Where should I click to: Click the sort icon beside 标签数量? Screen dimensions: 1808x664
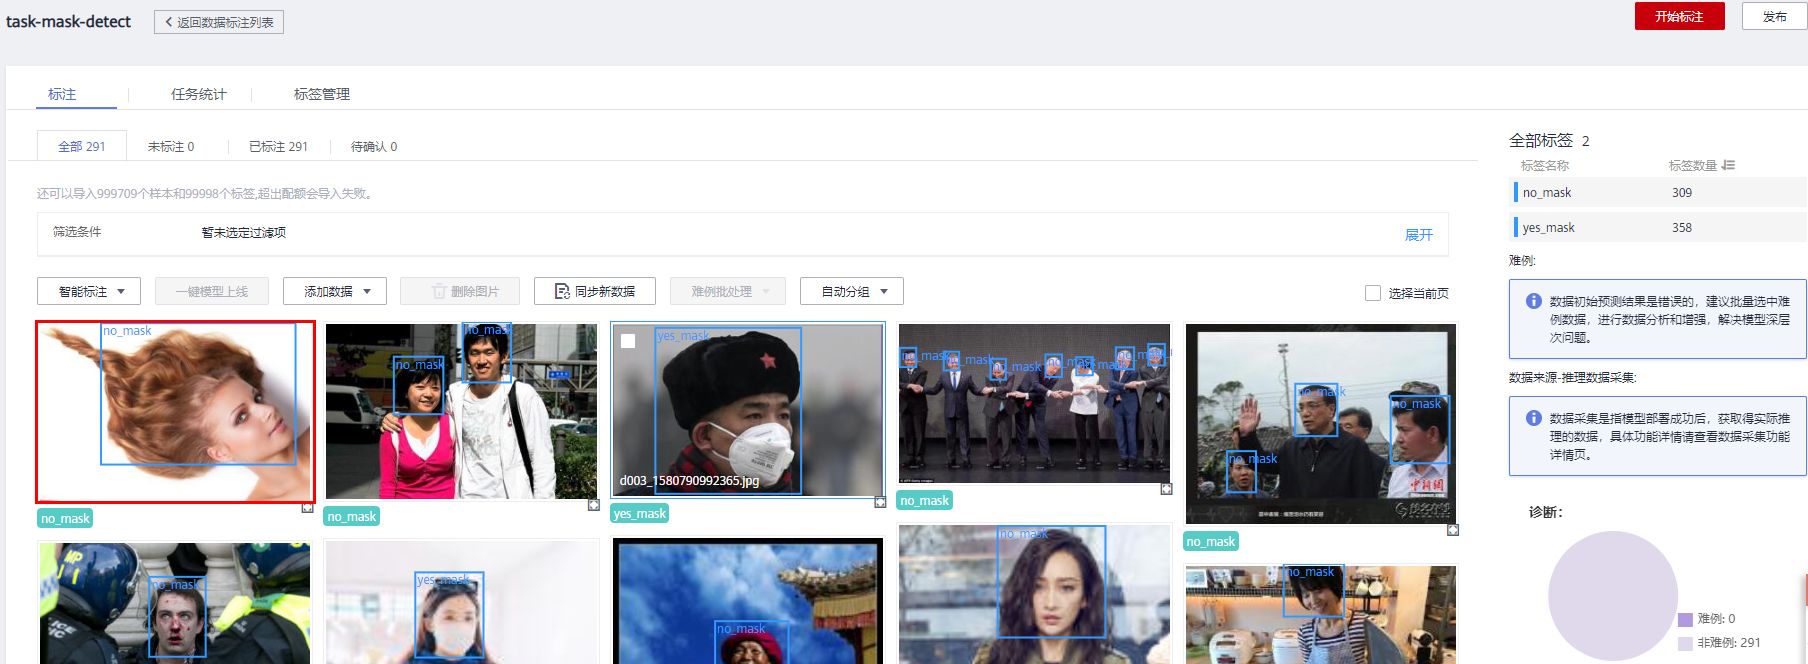pyautogui.click(x=1729, y=165)
